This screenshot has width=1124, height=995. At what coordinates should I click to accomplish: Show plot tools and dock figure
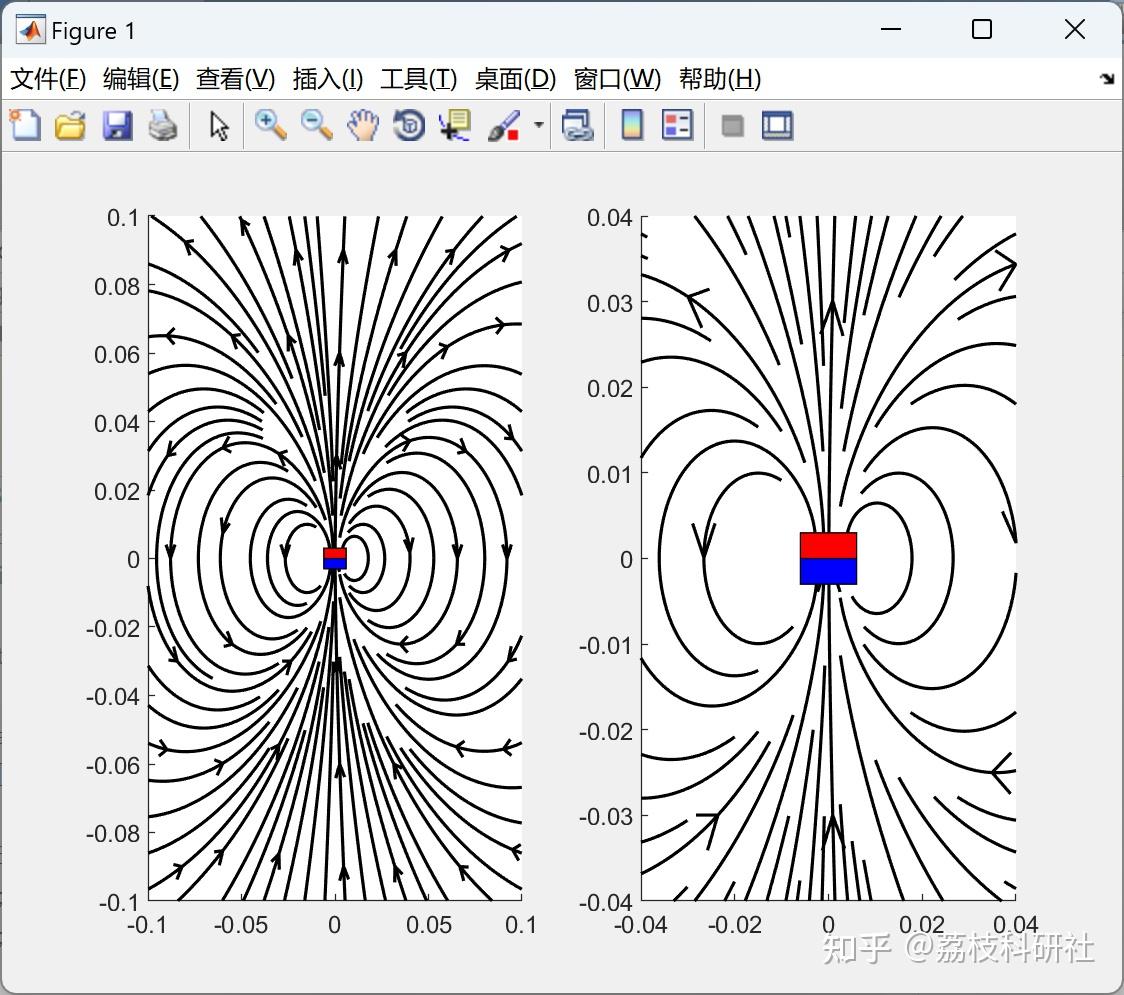777,125
